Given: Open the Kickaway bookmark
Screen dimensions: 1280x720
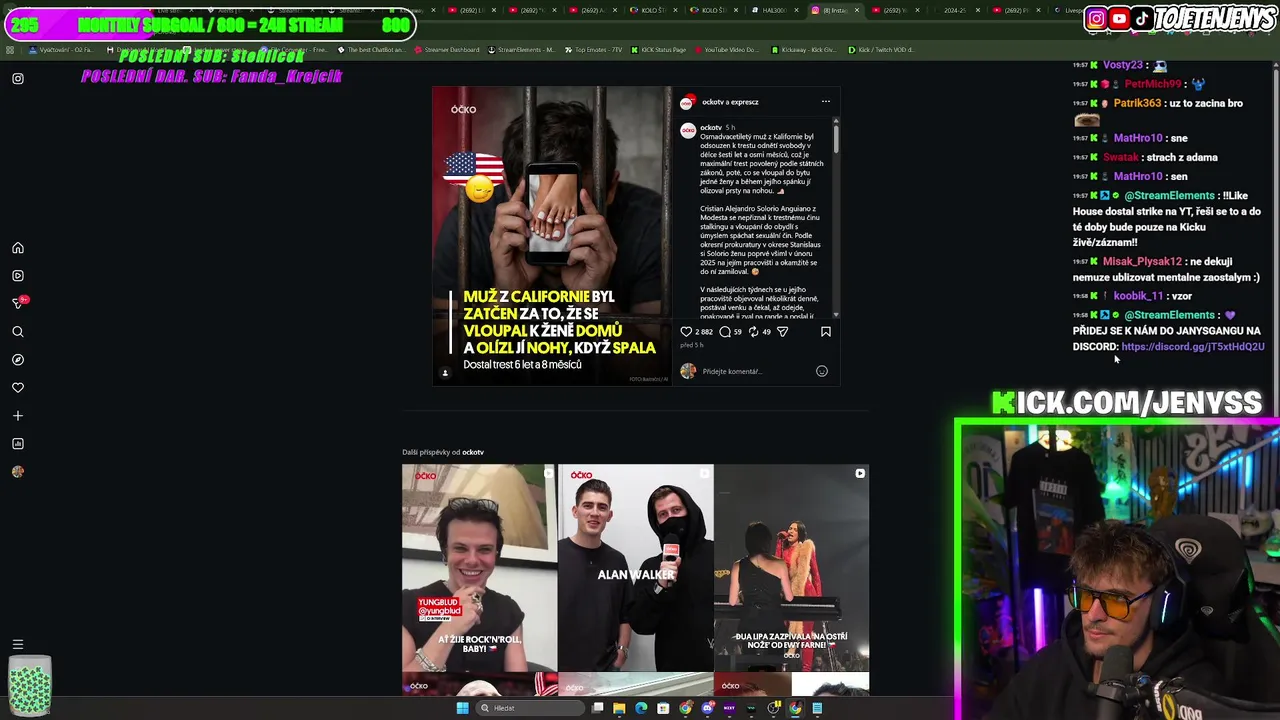Looking at the screenshot, I should [x=803, y=50].
